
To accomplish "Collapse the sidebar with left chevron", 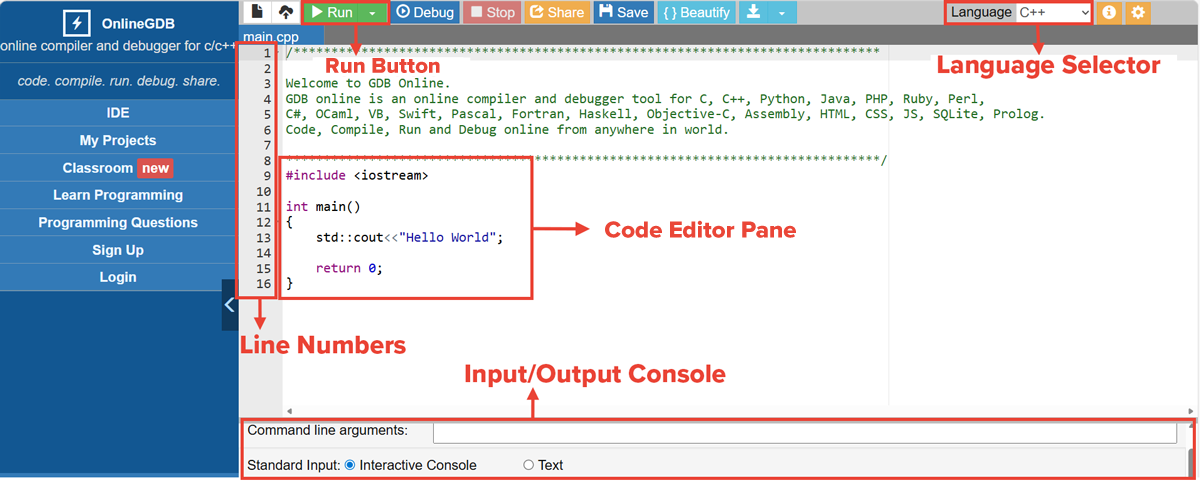I will pos(229,305).
